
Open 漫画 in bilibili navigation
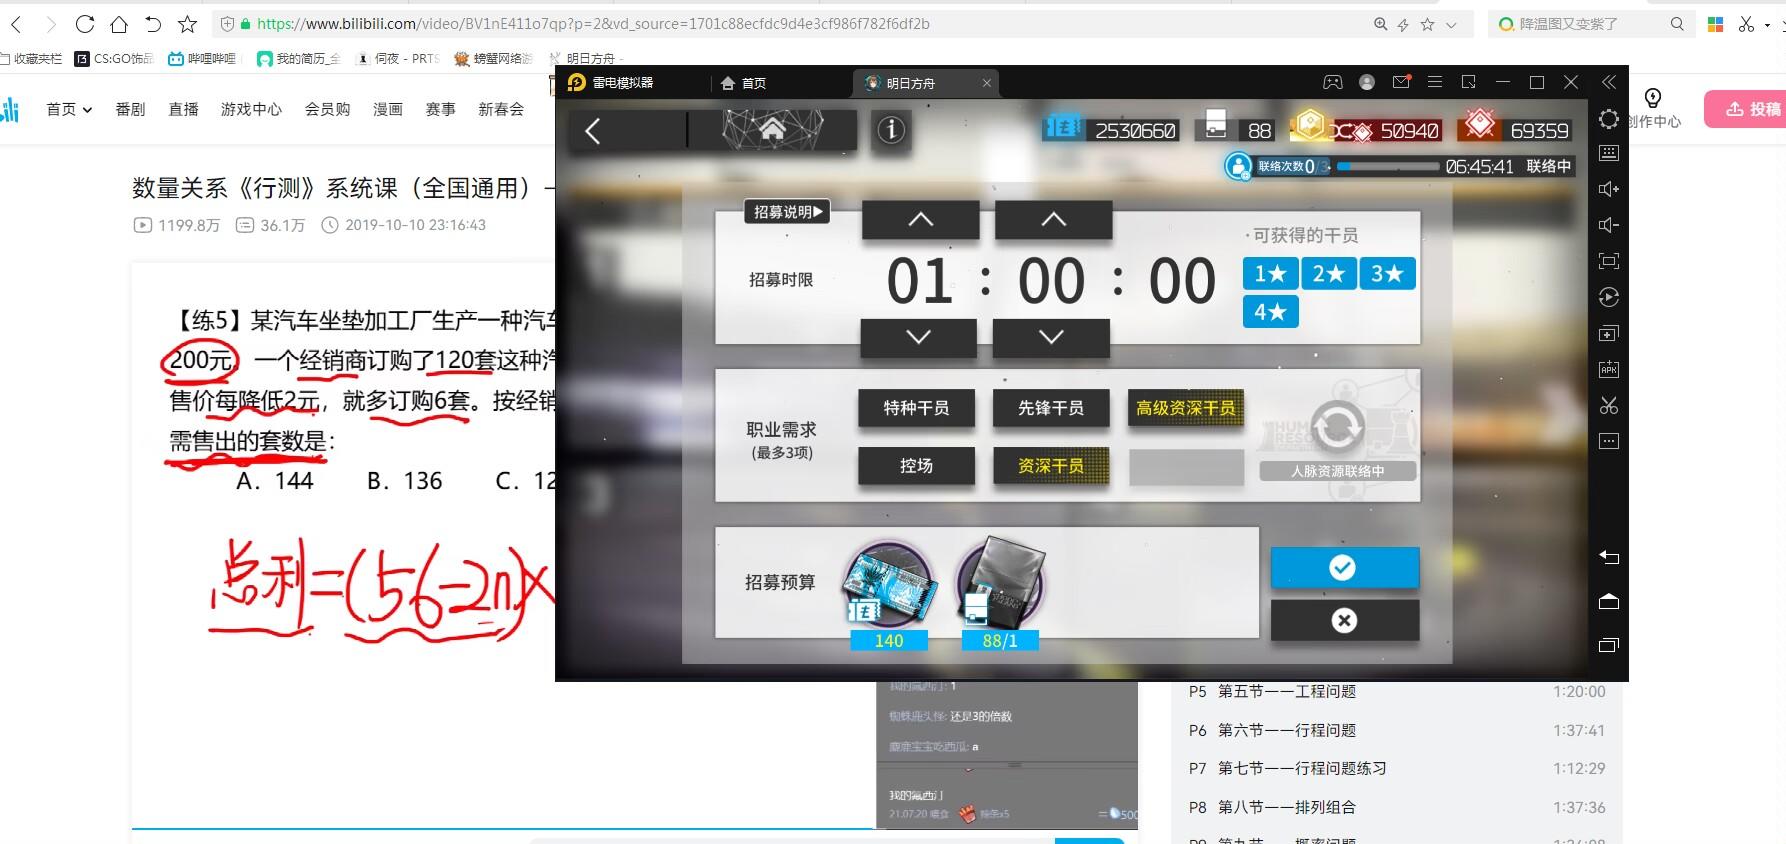click(387, 109)
